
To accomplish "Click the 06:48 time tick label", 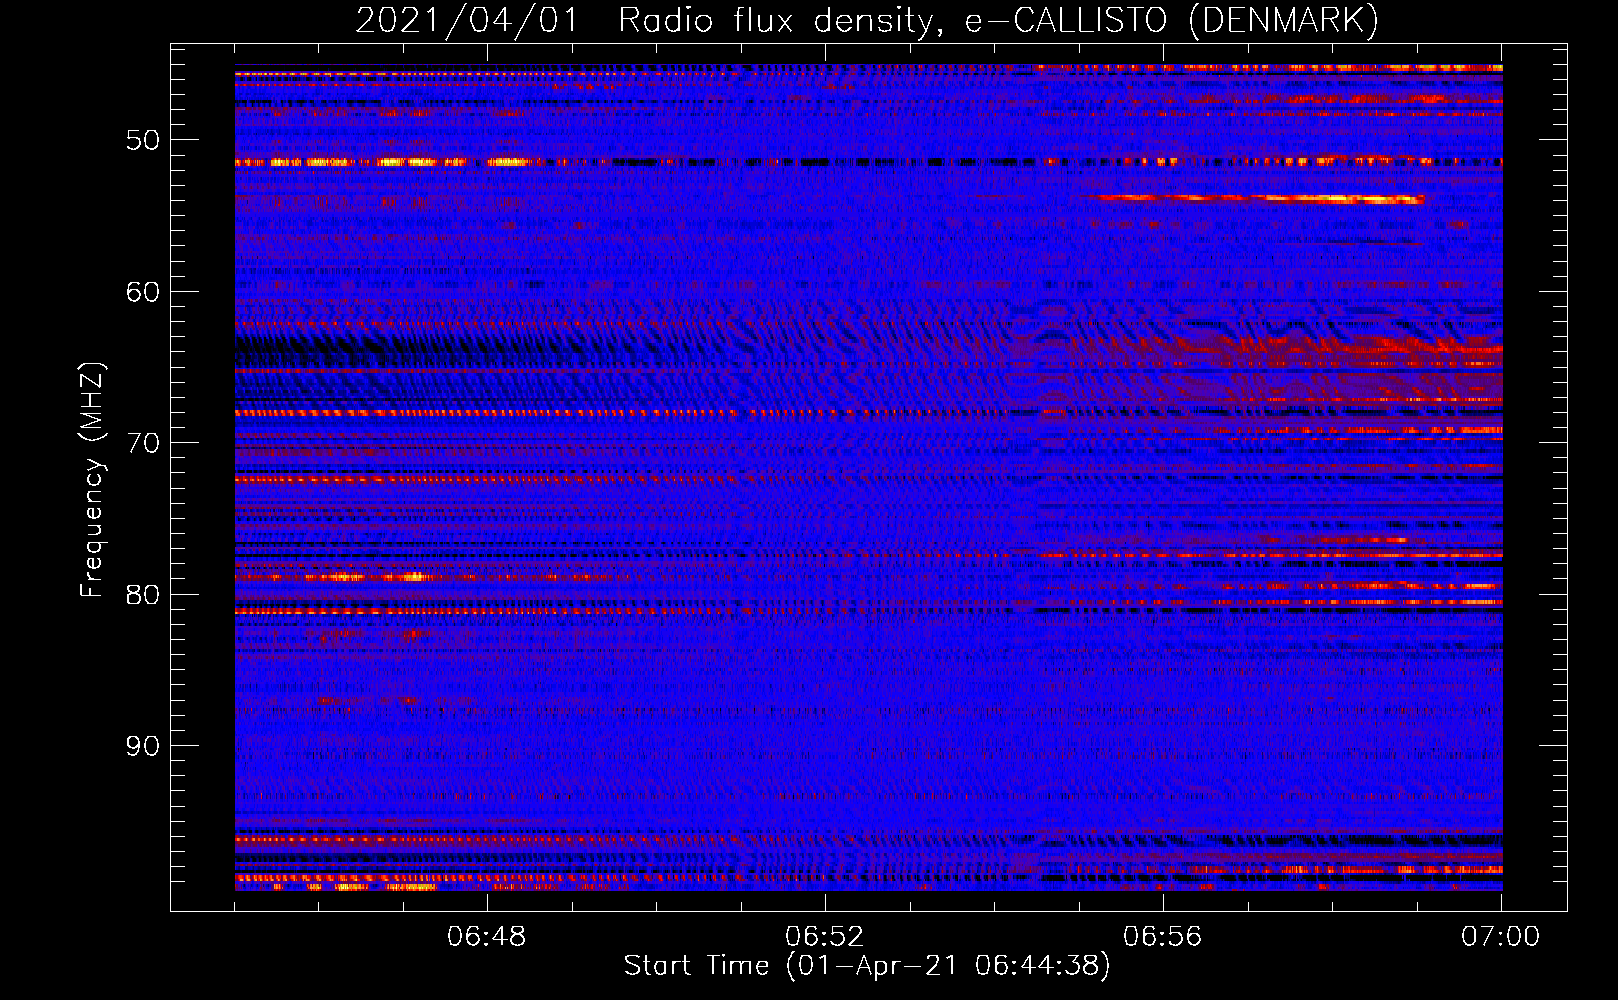I will 487,937.
